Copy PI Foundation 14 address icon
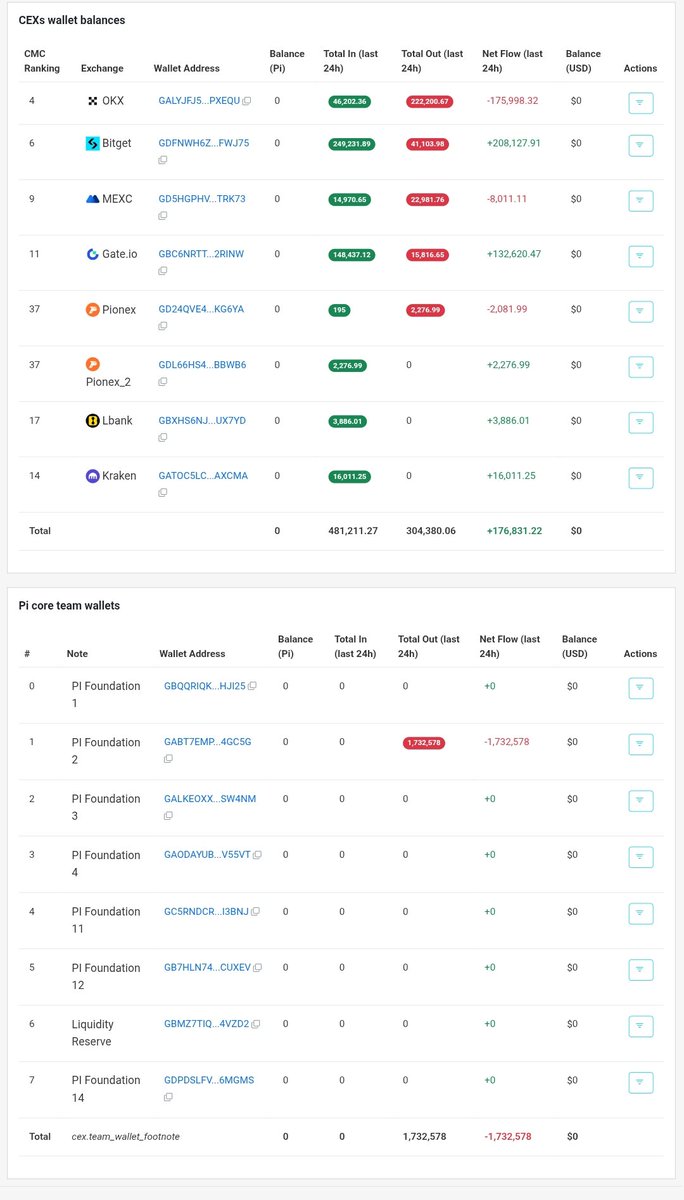This screenshot has height=1200, width=684. click(x=169, y=1097)
